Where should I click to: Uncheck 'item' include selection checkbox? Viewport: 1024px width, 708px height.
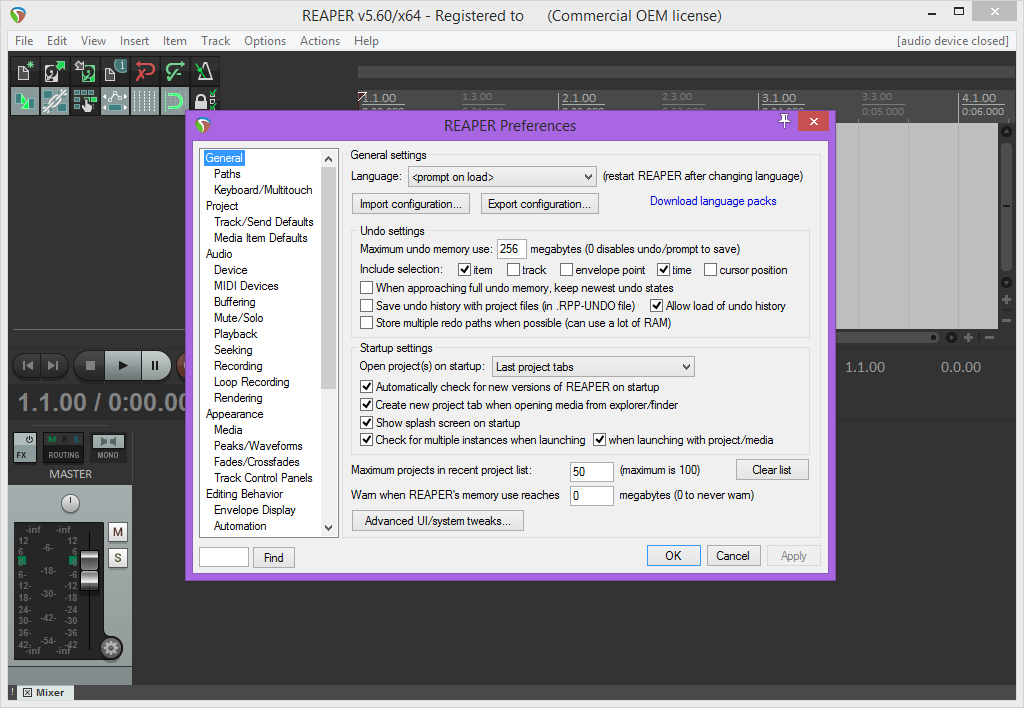pyautogui.click(x=464, y=270)
